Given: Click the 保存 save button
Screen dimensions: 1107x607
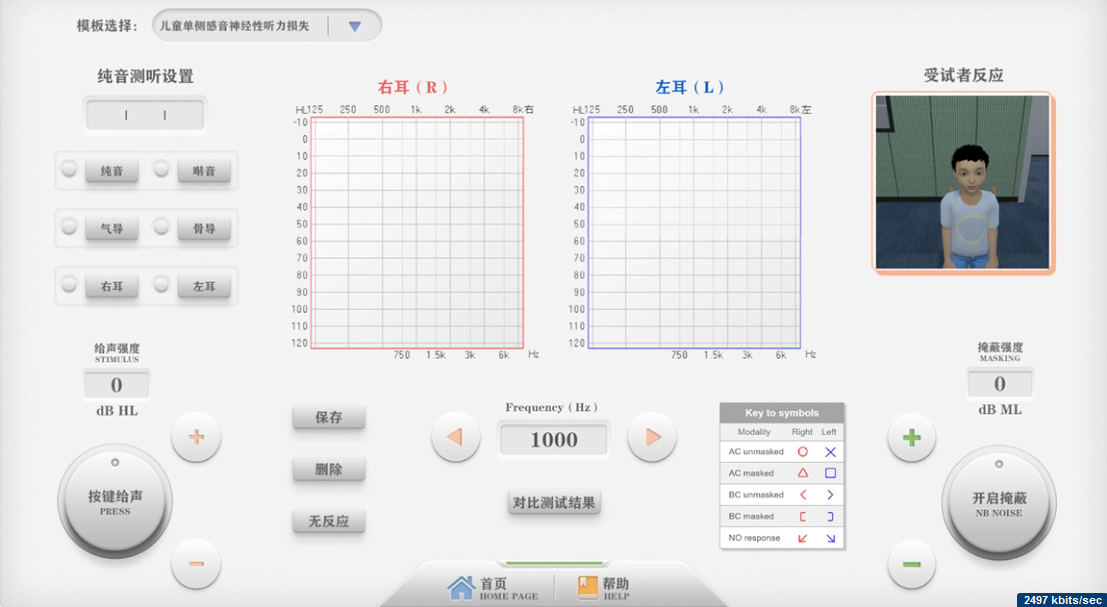Looking at the screenshot, I should pos(329,417).
